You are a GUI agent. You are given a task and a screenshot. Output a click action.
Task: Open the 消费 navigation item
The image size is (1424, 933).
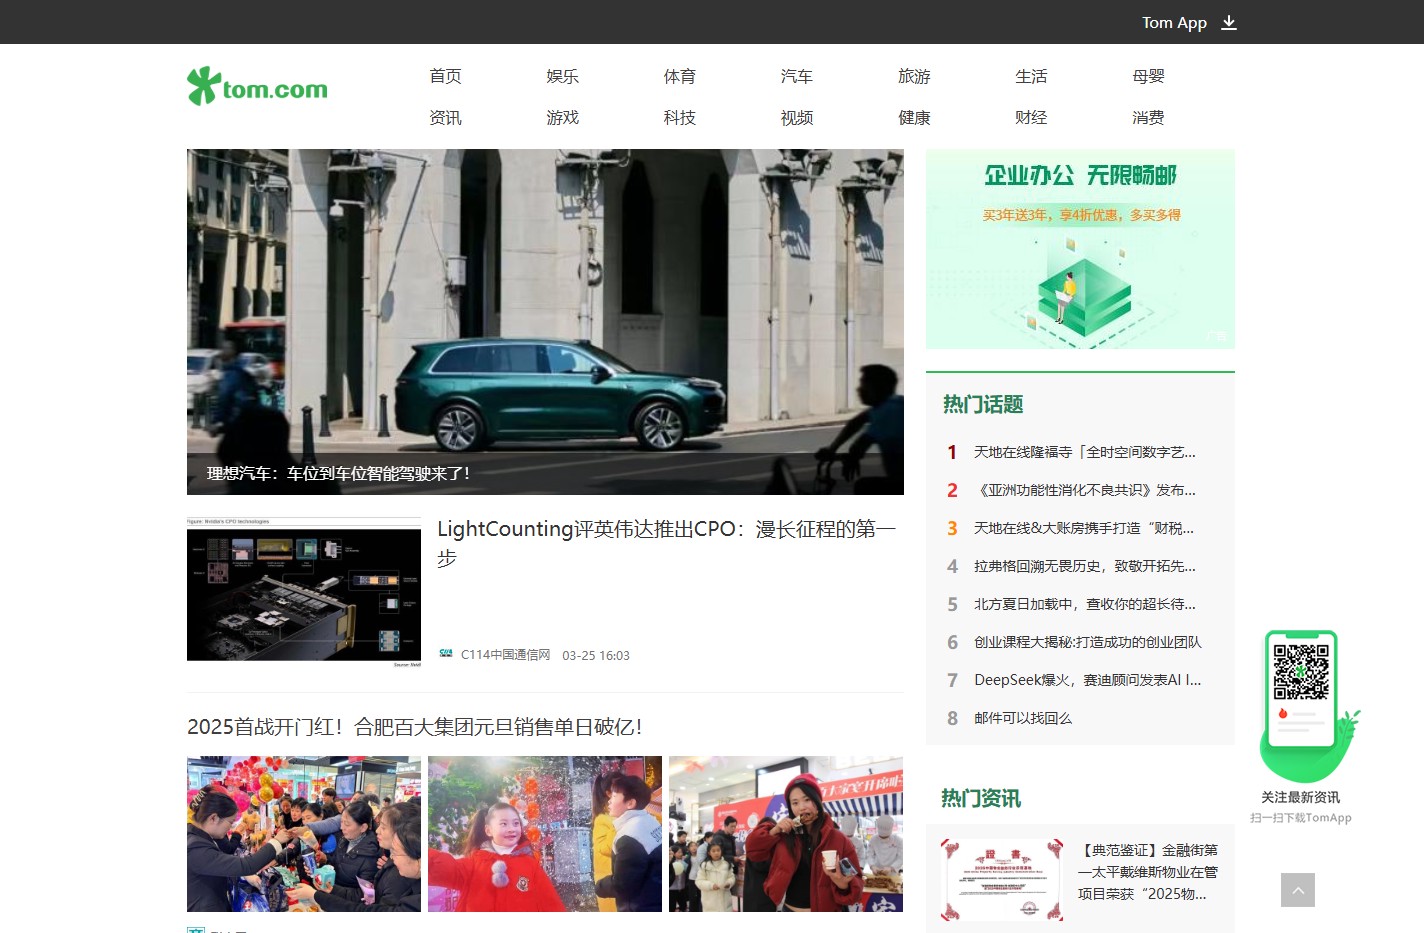(1148, 117)
